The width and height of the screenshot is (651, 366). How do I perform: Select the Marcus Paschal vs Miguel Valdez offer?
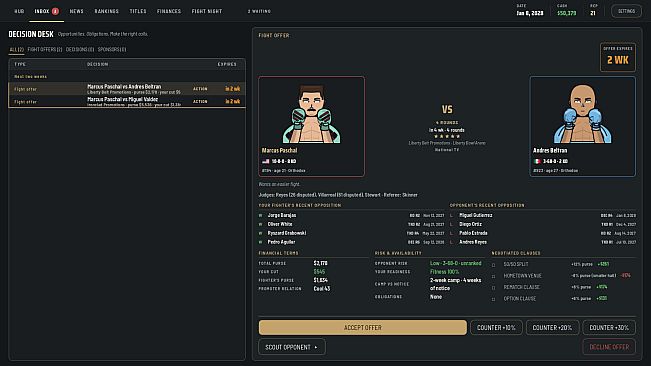[x=127, y=101]
